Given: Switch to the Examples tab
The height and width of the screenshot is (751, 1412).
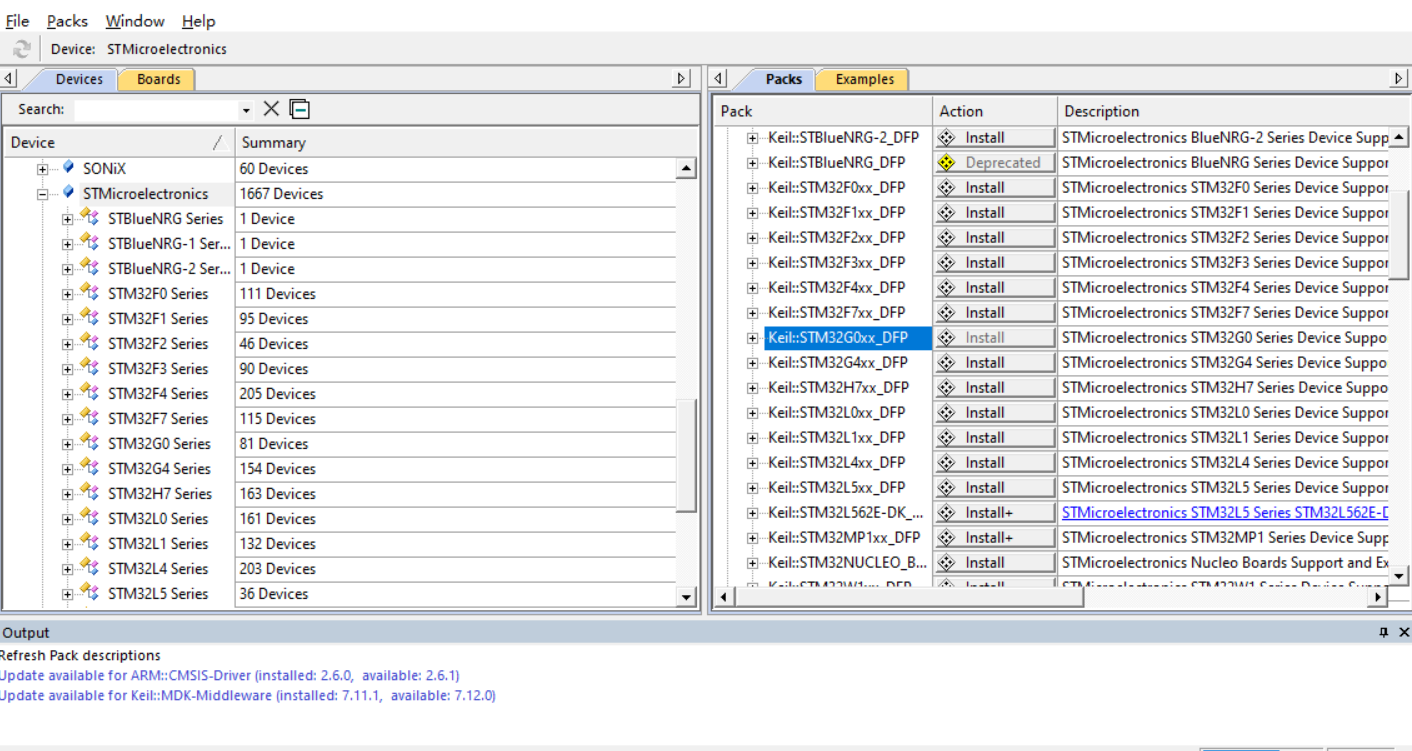Looking at the screenshot, I should coord(864,79).
